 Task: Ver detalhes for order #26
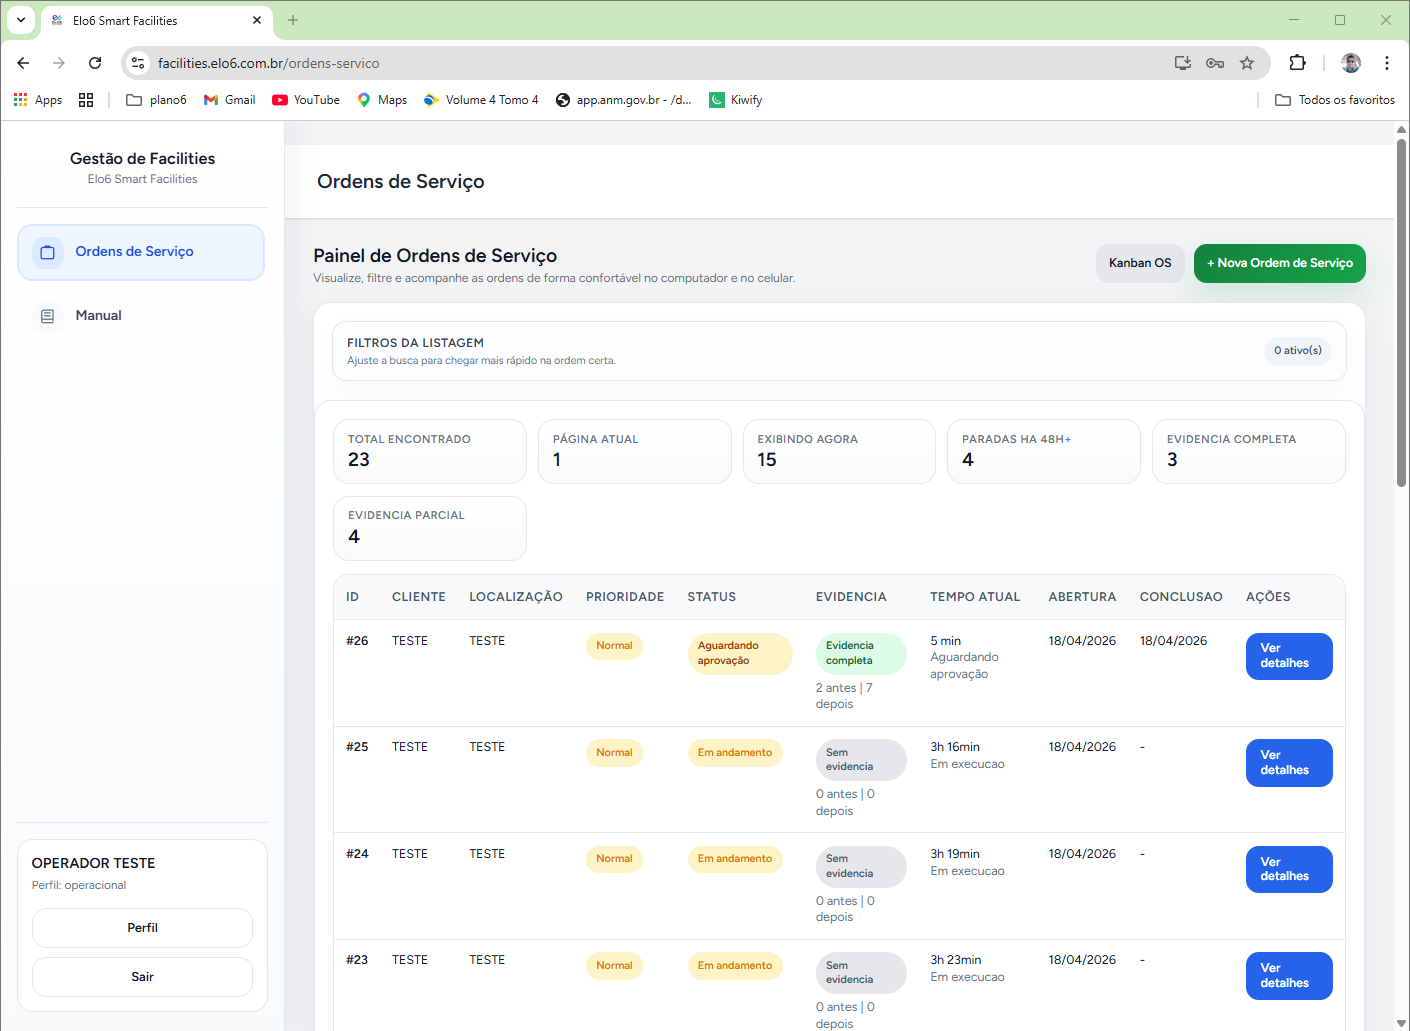click(1289, 656)
